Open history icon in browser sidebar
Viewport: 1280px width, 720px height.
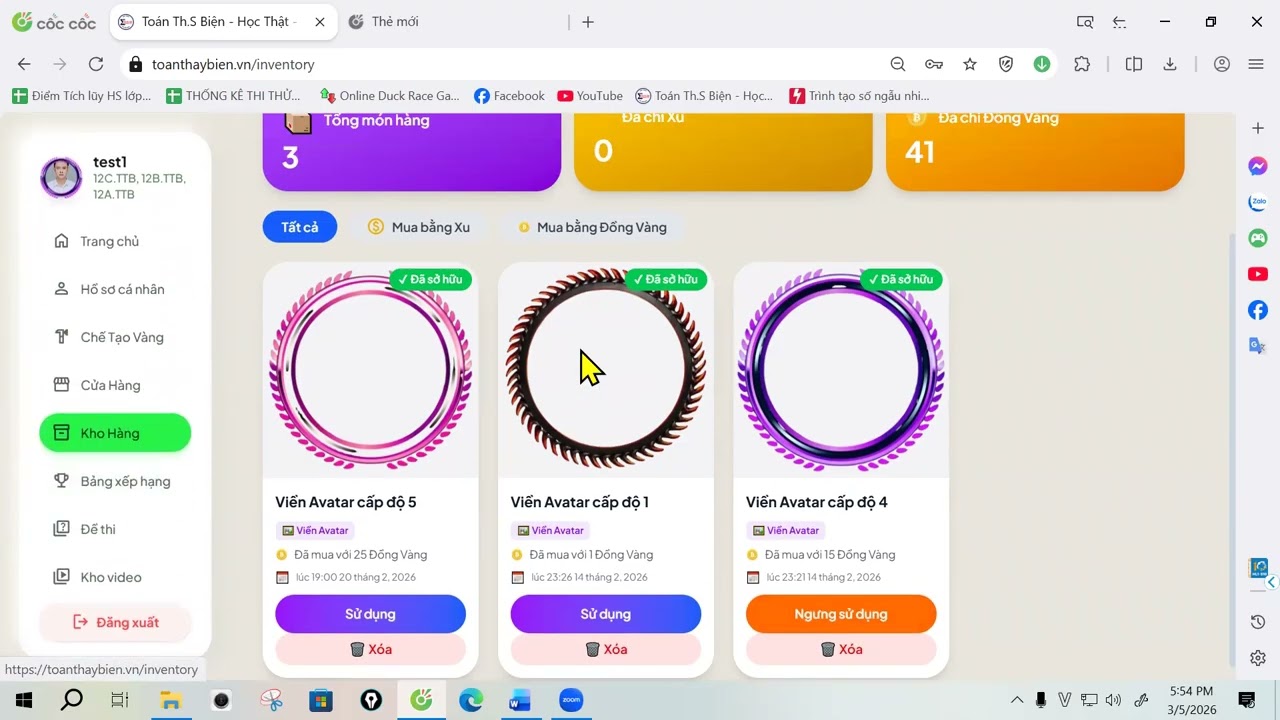tap(1258, 622)
